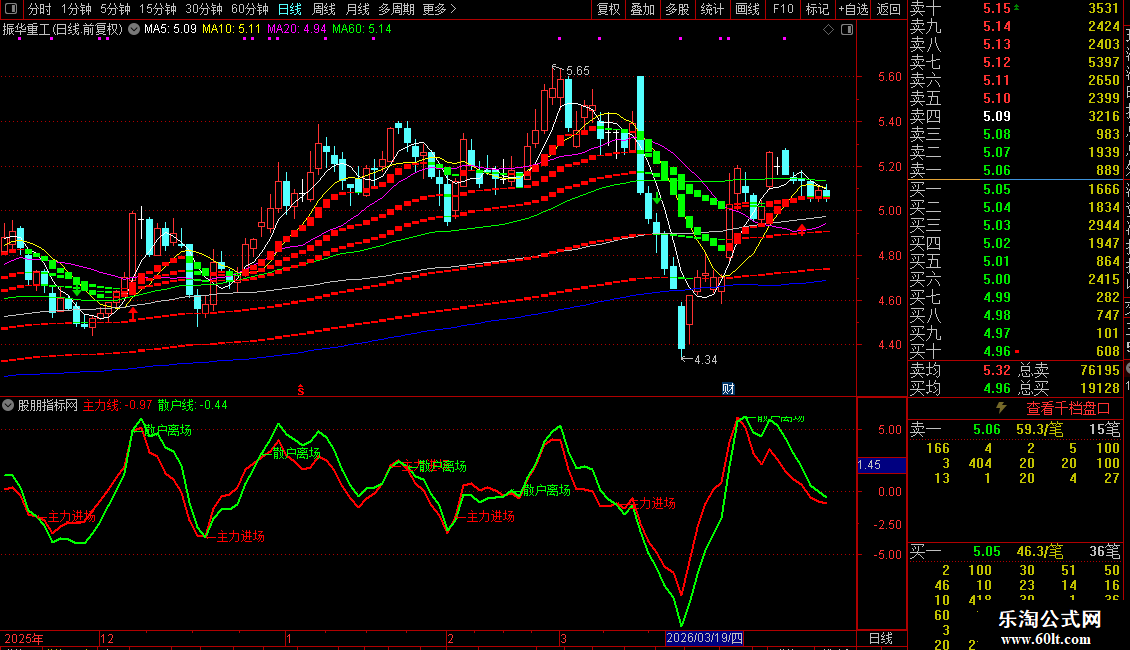
Task: Click the 2025年 timeline label
Action: 24,638
